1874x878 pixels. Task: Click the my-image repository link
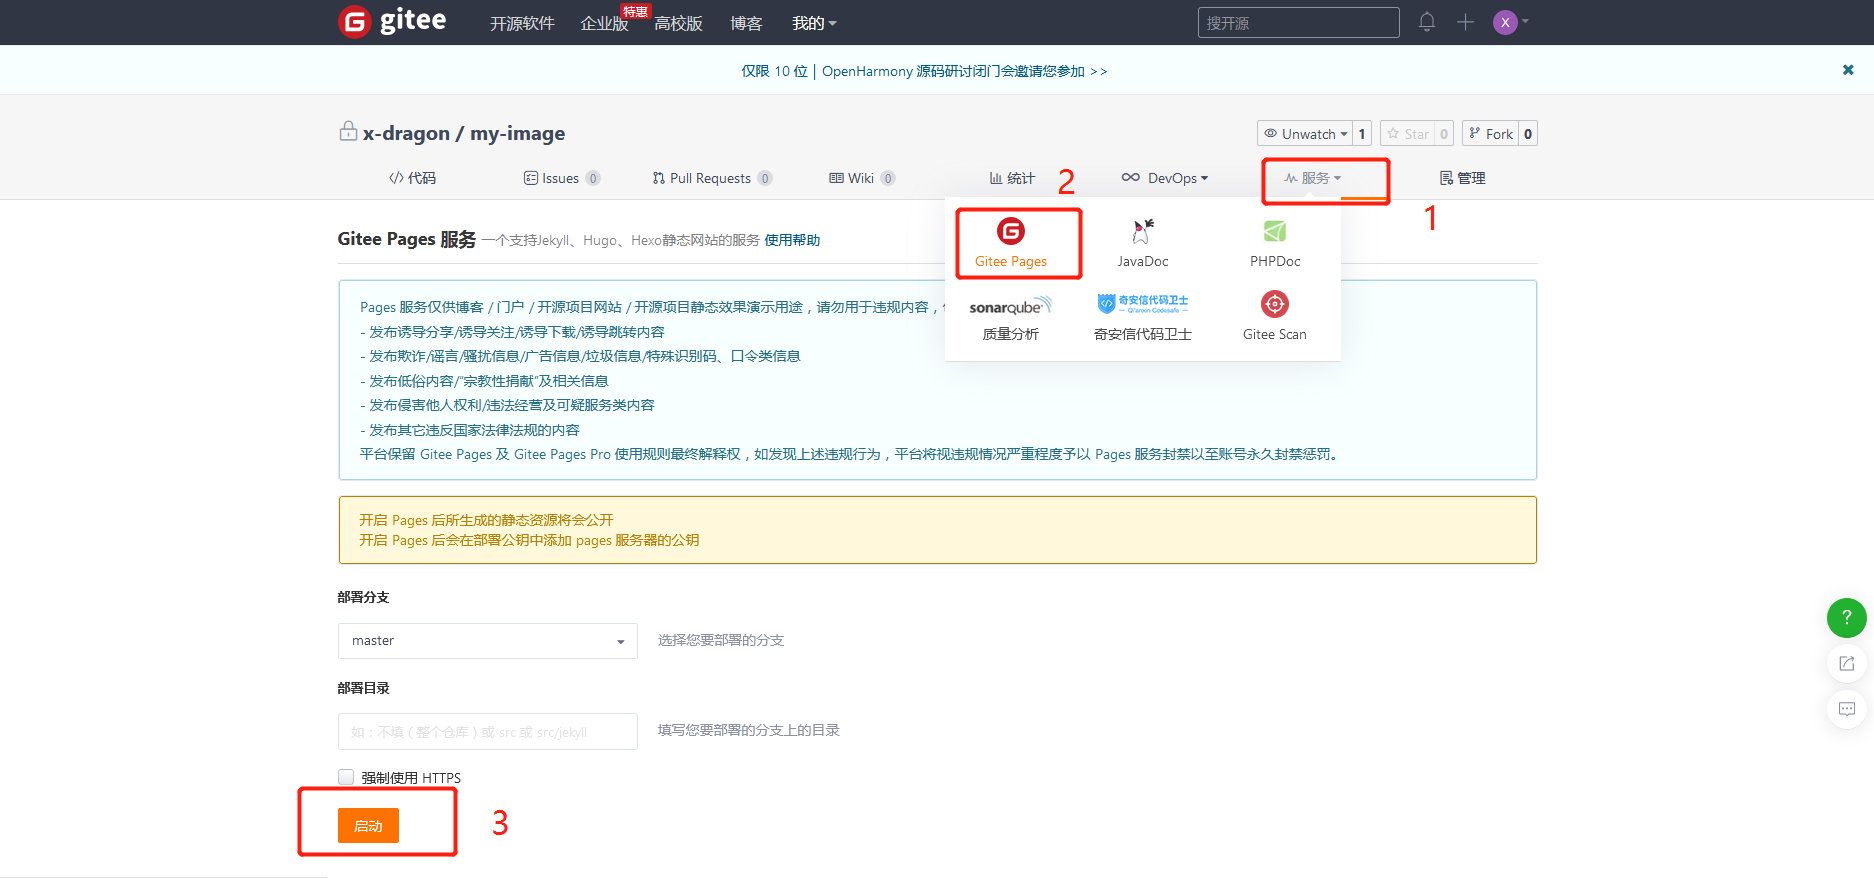point(517,133)
